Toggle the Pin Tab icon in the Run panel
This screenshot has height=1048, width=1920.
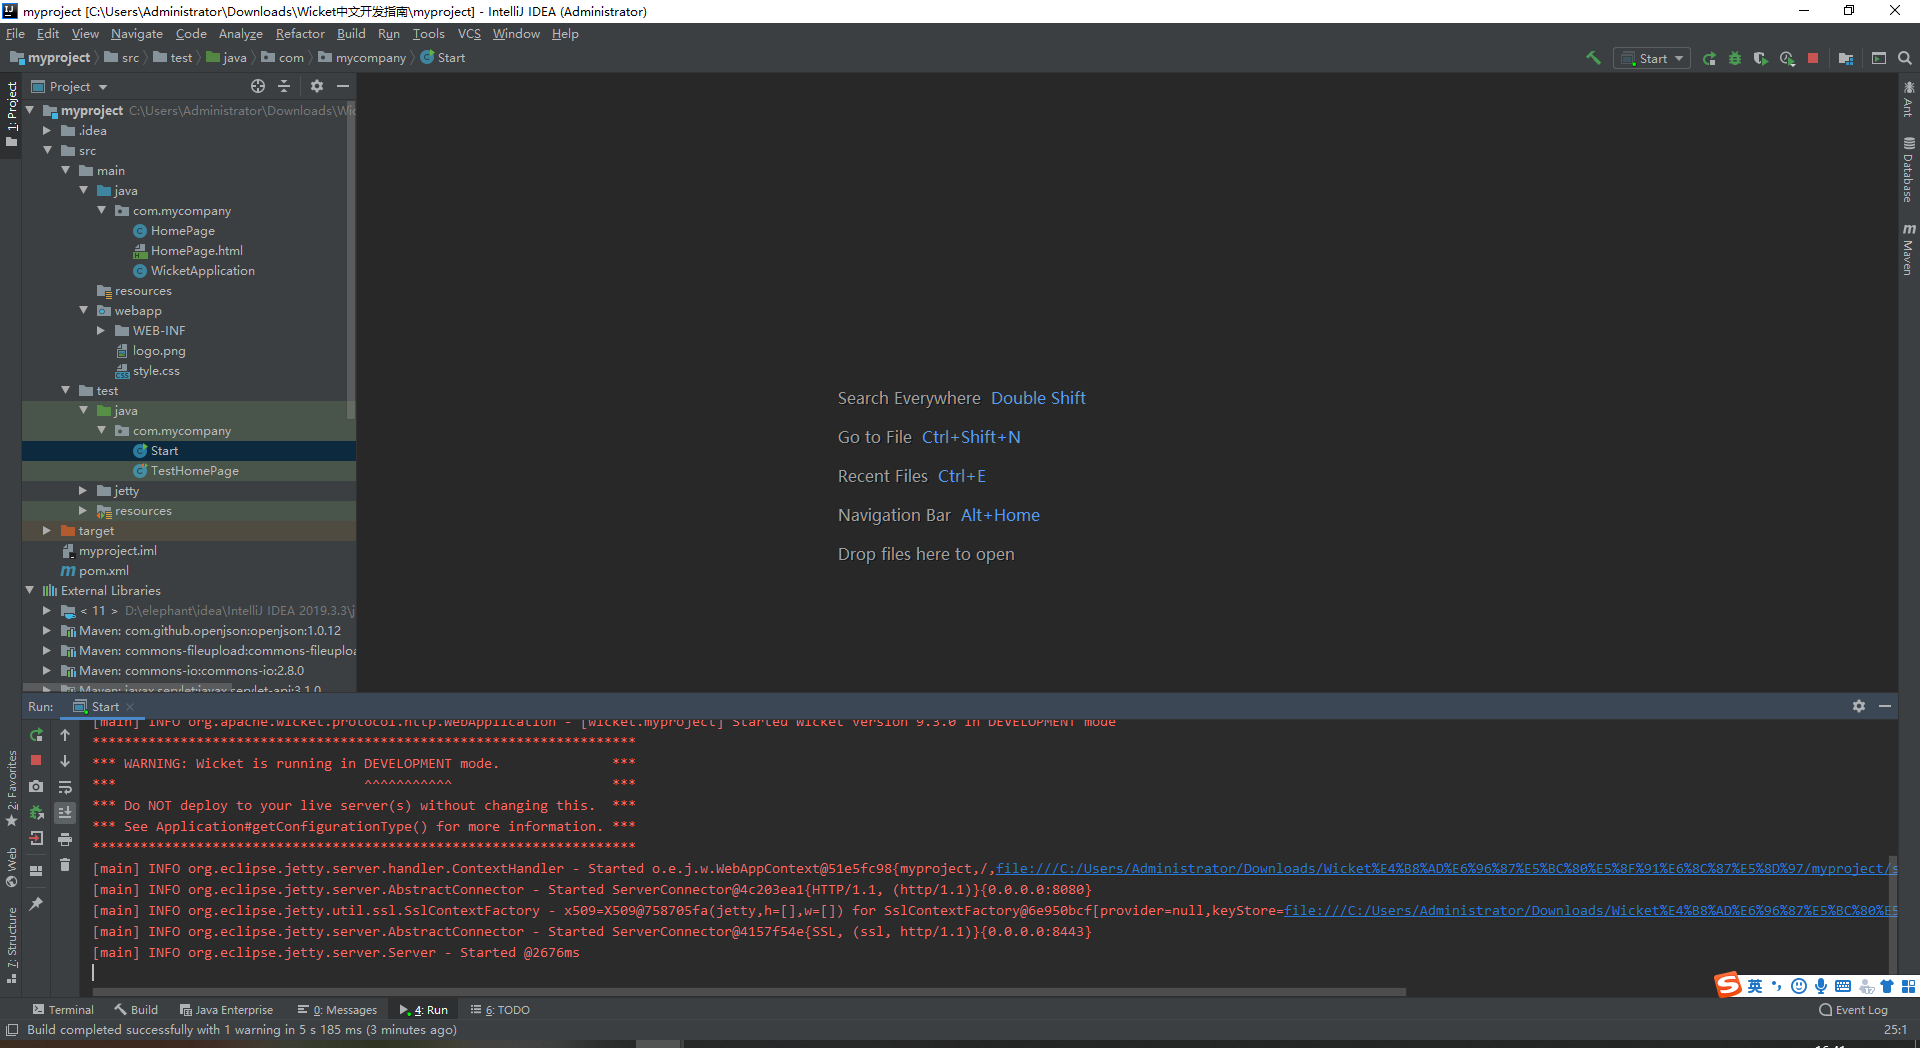tap(36, 904)
